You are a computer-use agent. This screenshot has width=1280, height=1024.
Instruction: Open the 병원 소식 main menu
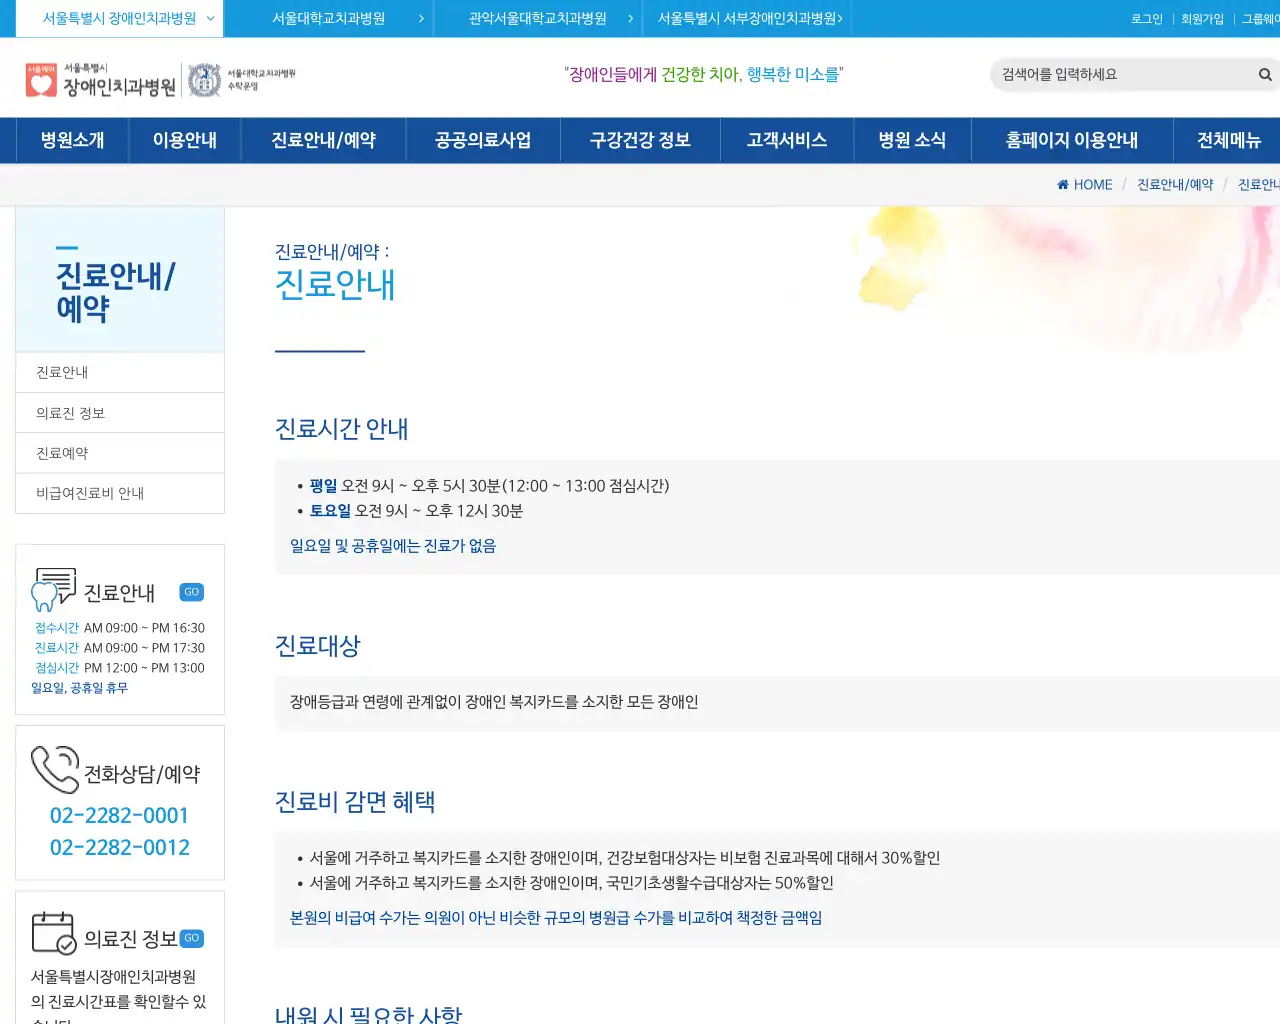(x=912, y=140)
